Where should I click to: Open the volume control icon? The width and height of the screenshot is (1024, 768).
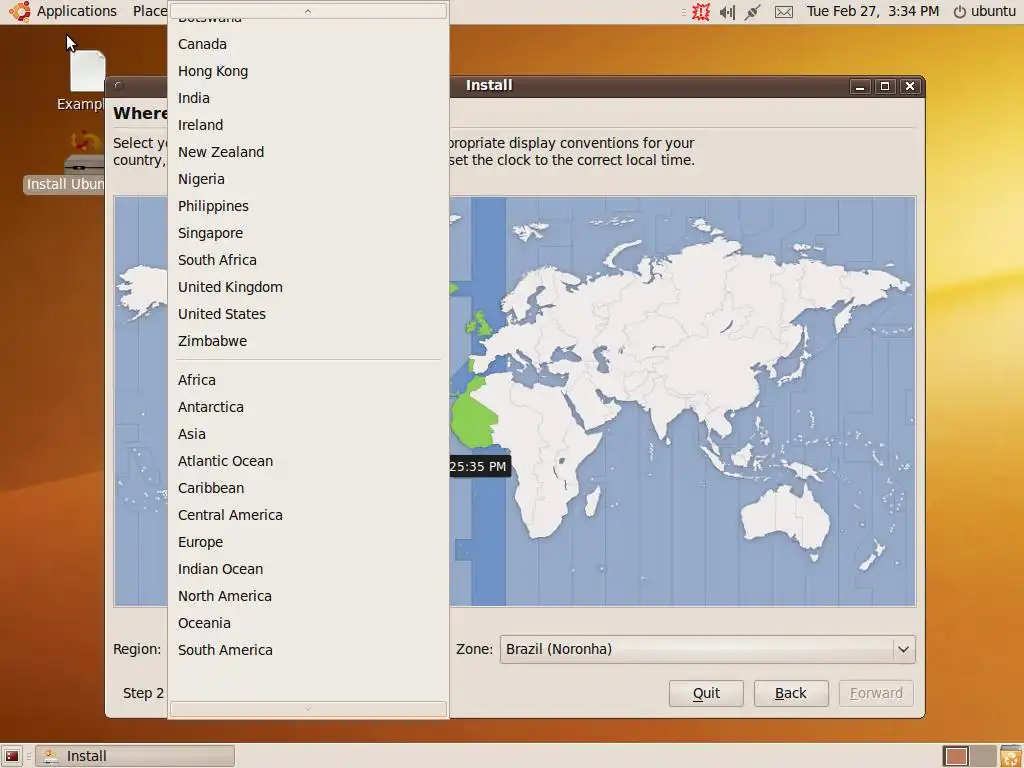coord(727,12)
